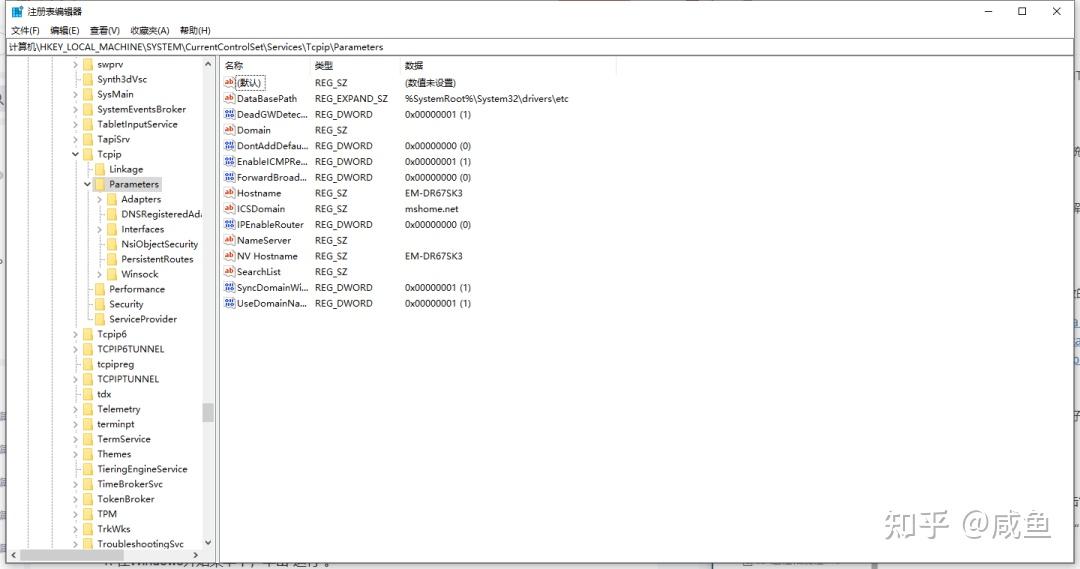
Task: Click the UseDomainNameDevolution DWORD icon
Action: (x=229, y=303)
